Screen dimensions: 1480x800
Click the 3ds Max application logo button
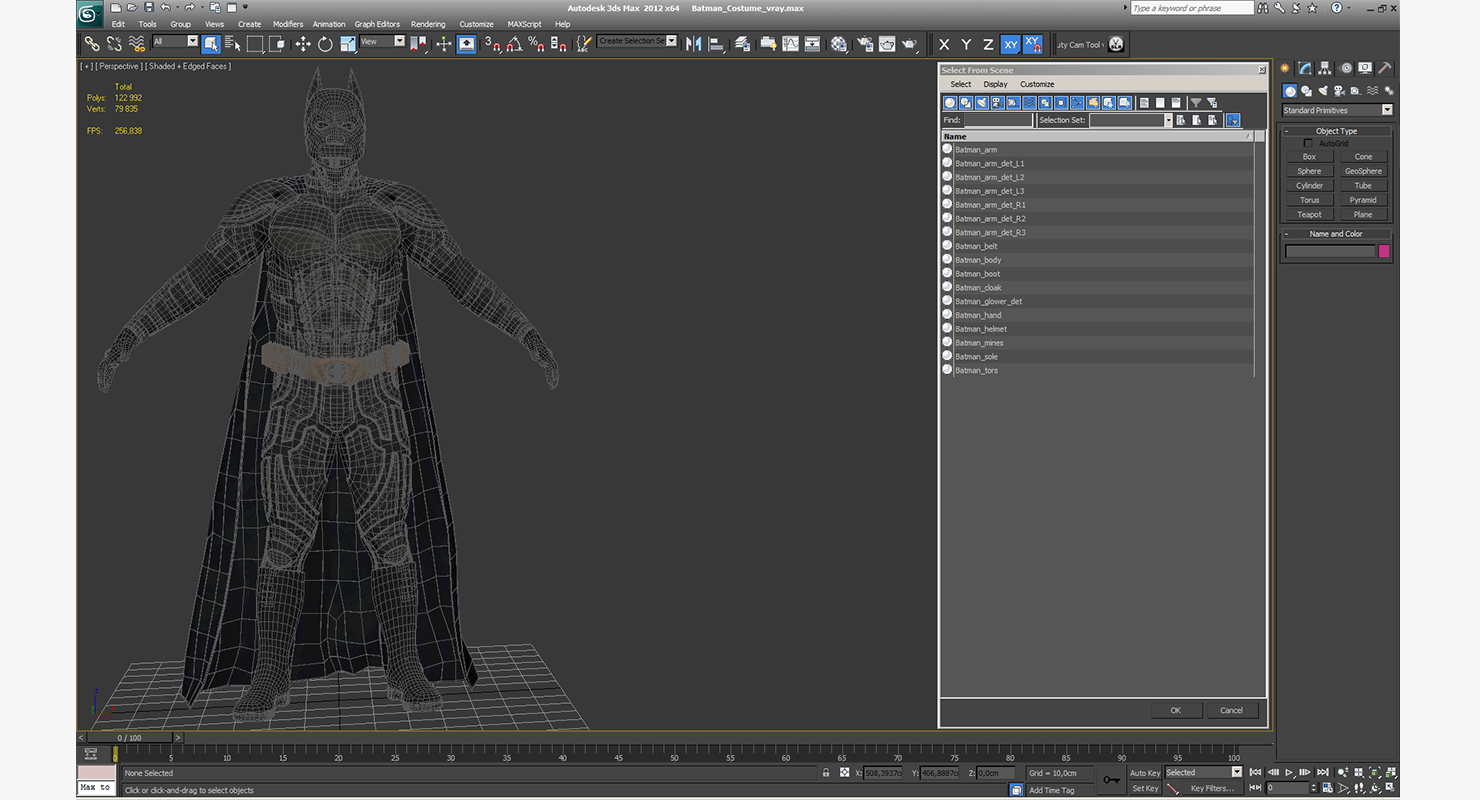click(89, 13)
